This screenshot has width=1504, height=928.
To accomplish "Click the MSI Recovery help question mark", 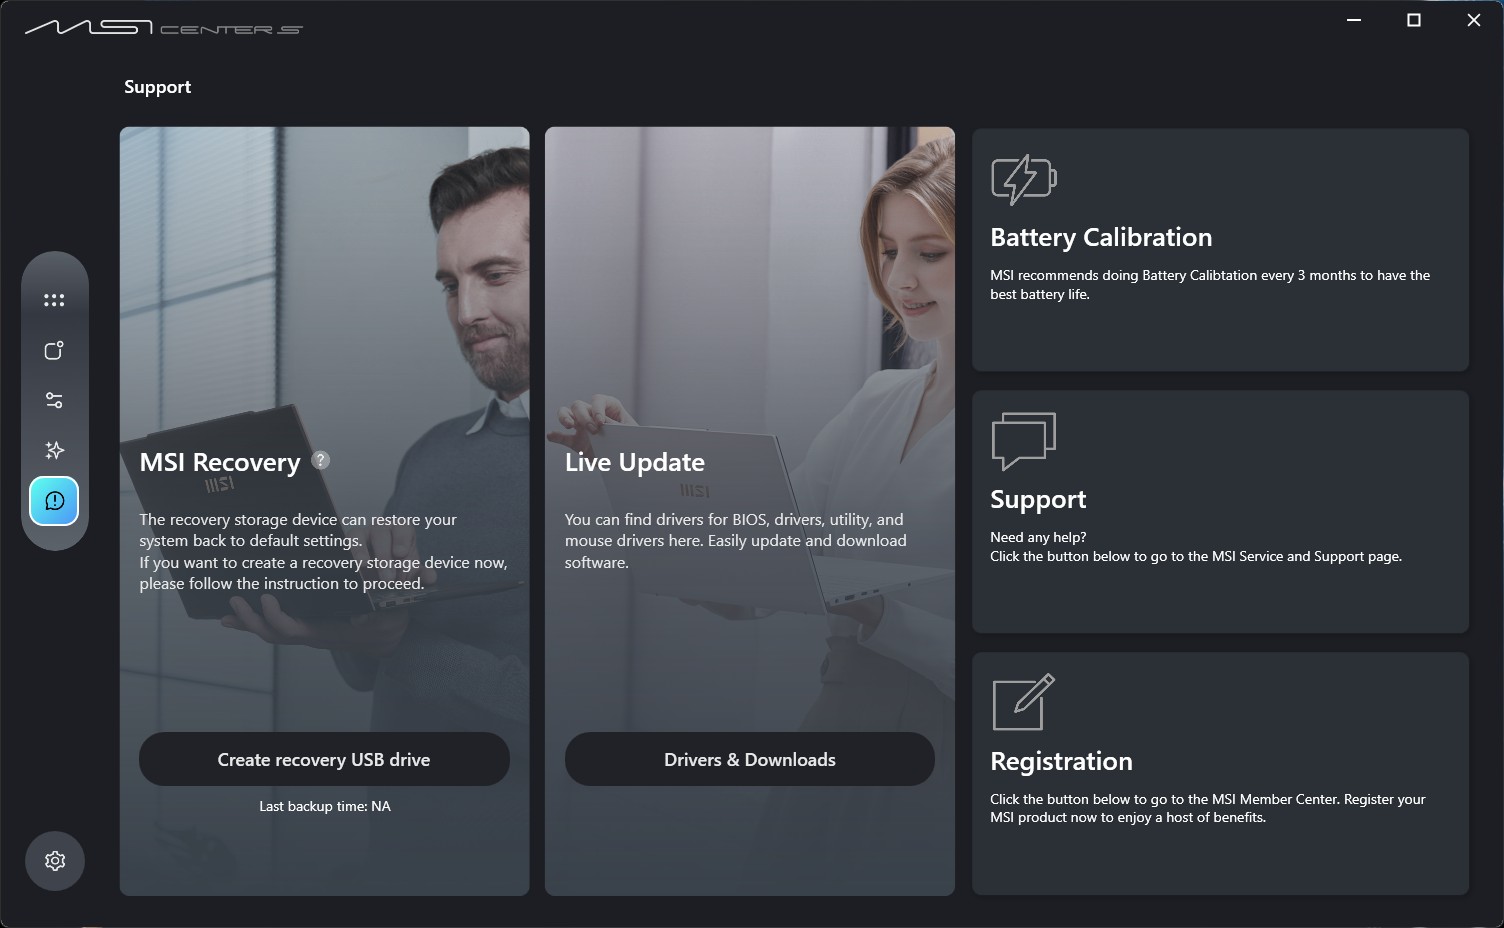I will [320, 460].
